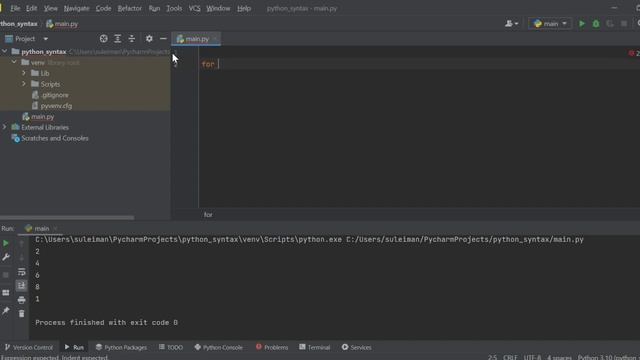Image resolution: width=640 pixels, height=360 pixels.
Task: Click Select Opened File target icon
Action: 104,39
